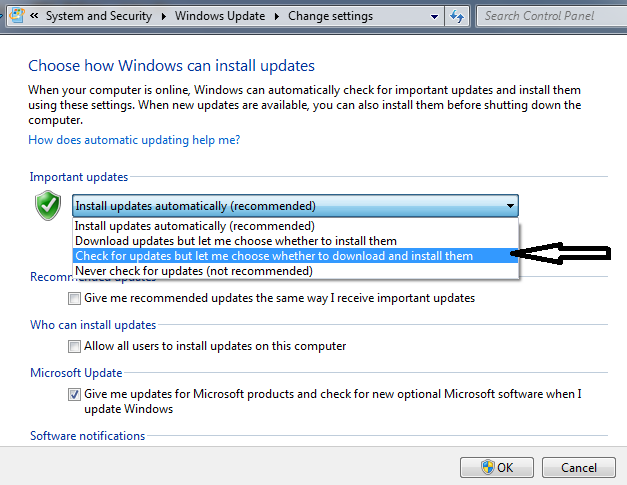Select 'Install updates automatically (recommended)' list option

(x=295, y=226)
